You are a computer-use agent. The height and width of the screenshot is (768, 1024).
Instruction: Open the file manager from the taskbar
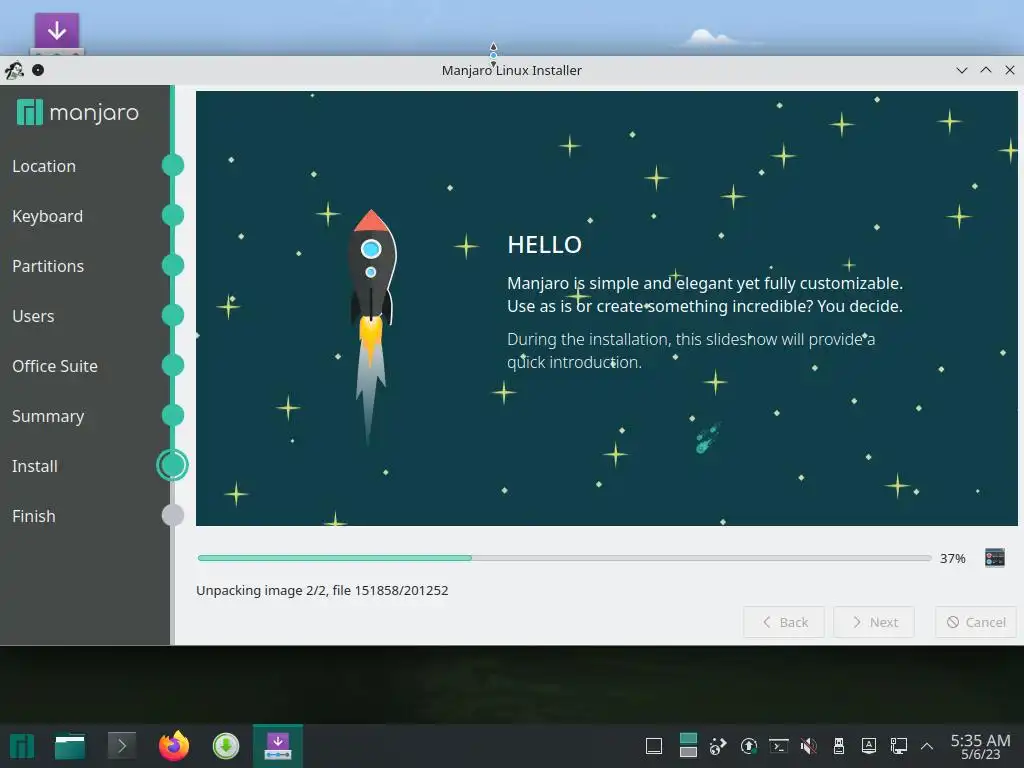tap(70, 746)
